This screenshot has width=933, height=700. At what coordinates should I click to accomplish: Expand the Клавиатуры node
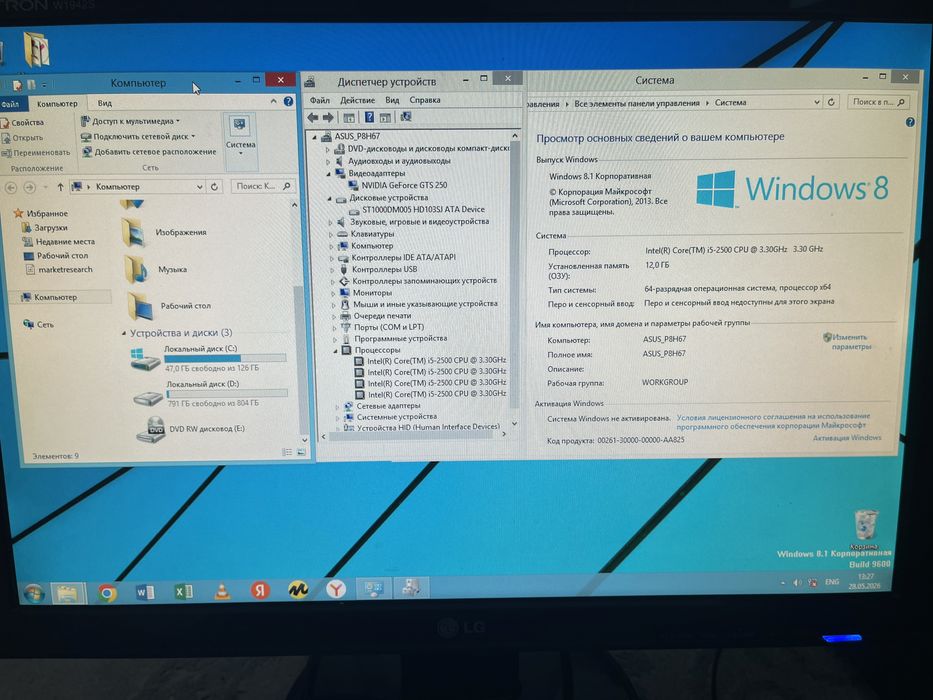(x=331, y=235)
